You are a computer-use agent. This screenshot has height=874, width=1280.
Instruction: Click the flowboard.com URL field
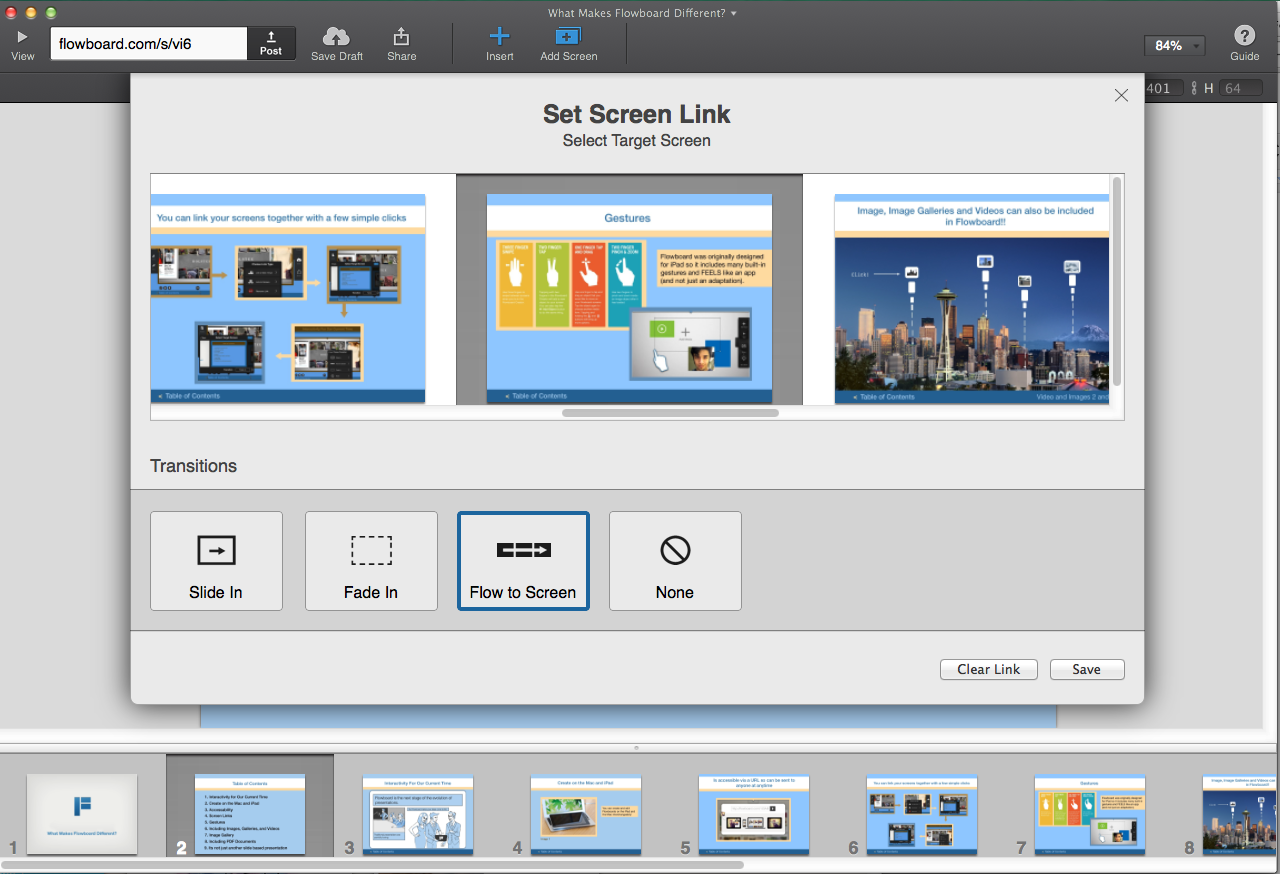[x=148, y=44]
